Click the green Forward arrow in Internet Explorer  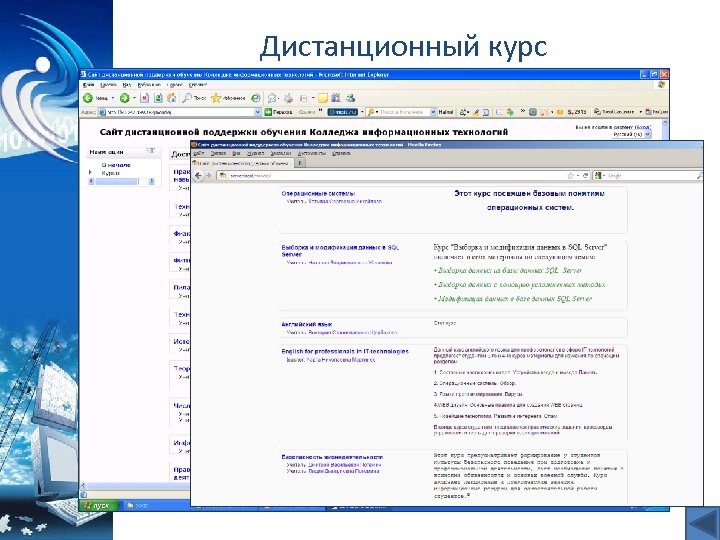coord(124,98)
